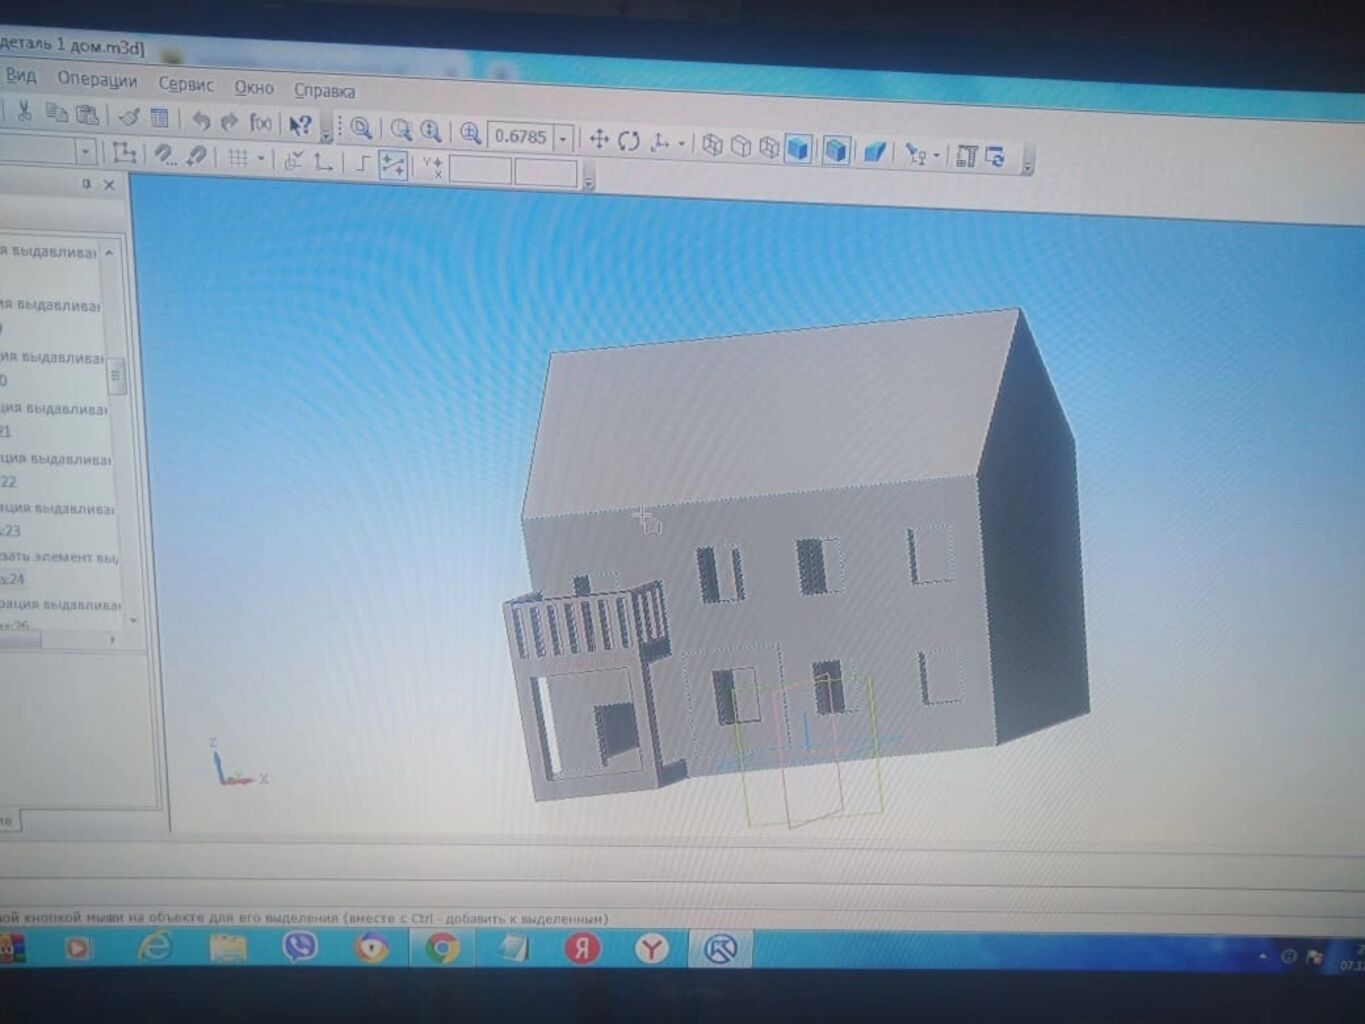
Task: Click the rounding step icon
Action: point(362,163)
